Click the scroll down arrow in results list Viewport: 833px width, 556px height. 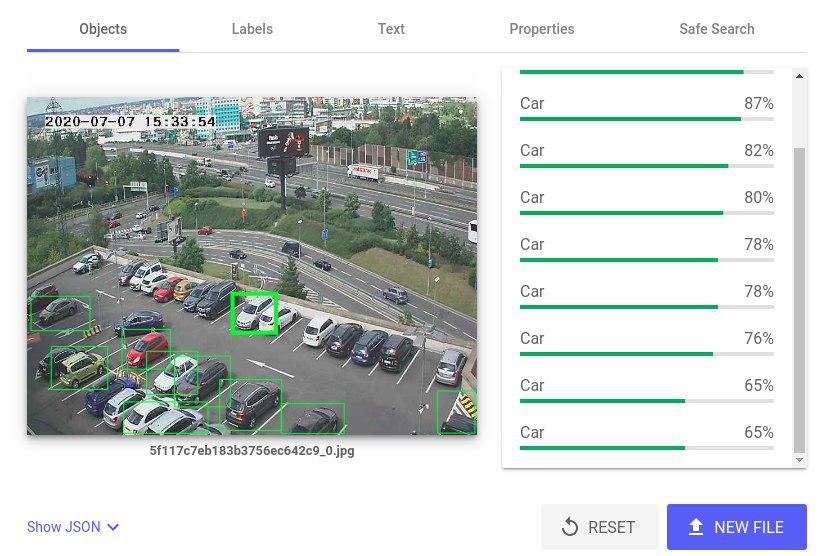[799, 460]
